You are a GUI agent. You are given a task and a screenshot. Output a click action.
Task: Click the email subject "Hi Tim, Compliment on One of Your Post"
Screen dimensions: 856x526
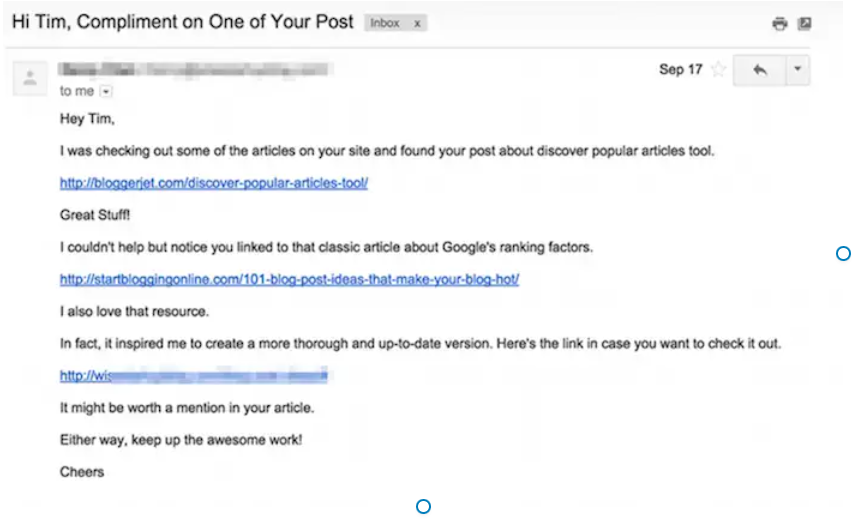[x=182, y=21]
